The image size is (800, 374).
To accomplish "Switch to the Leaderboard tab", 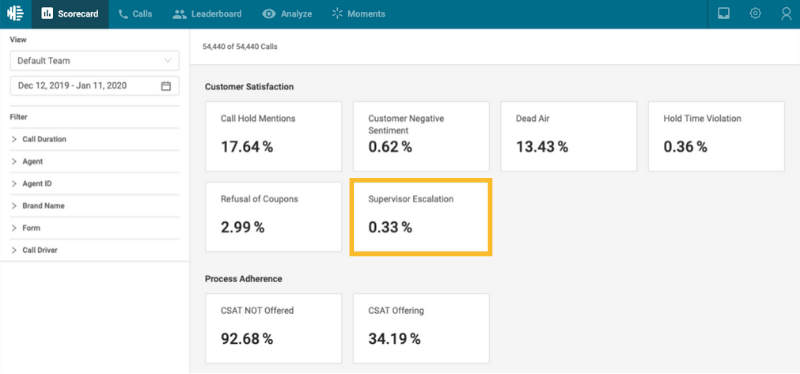I will pos(207,14).
